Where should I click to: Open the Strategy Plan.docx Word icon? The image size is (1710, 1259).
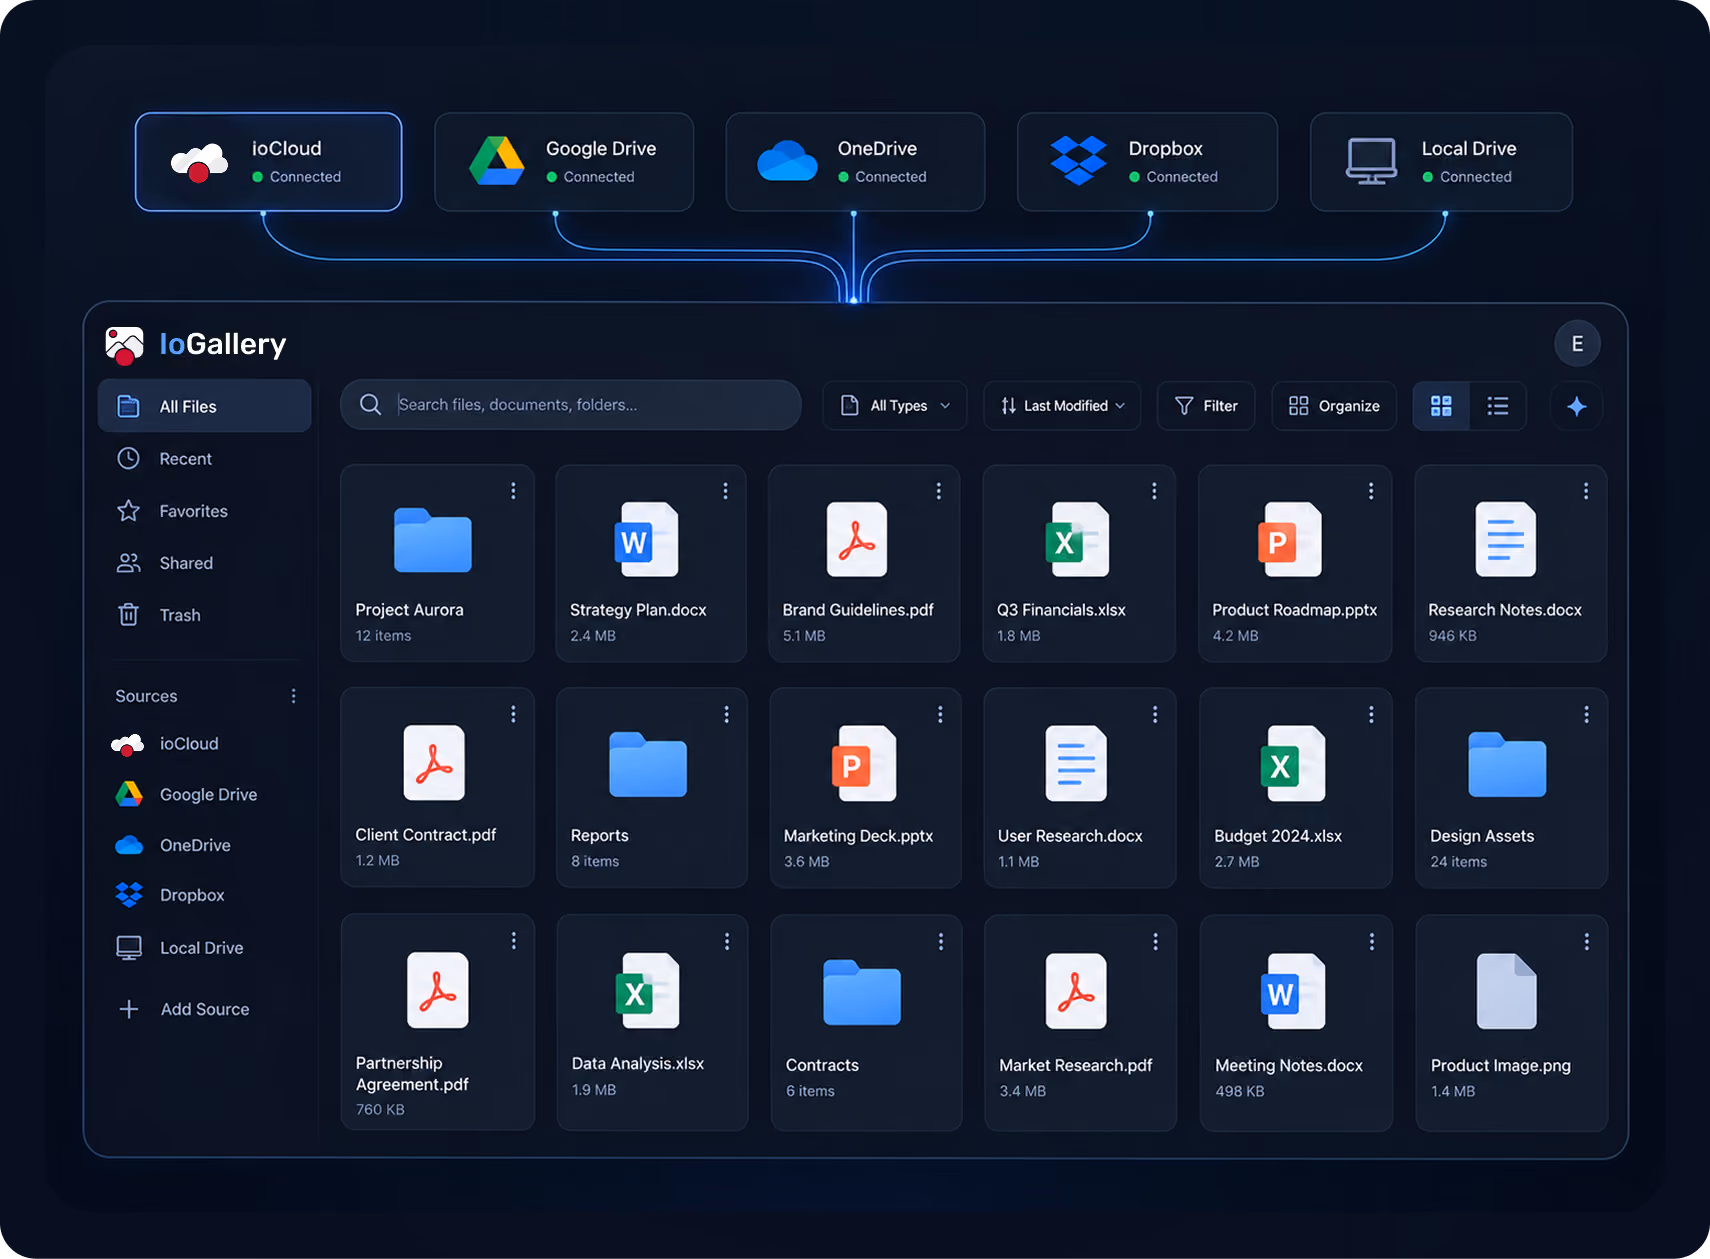point(646,540)
